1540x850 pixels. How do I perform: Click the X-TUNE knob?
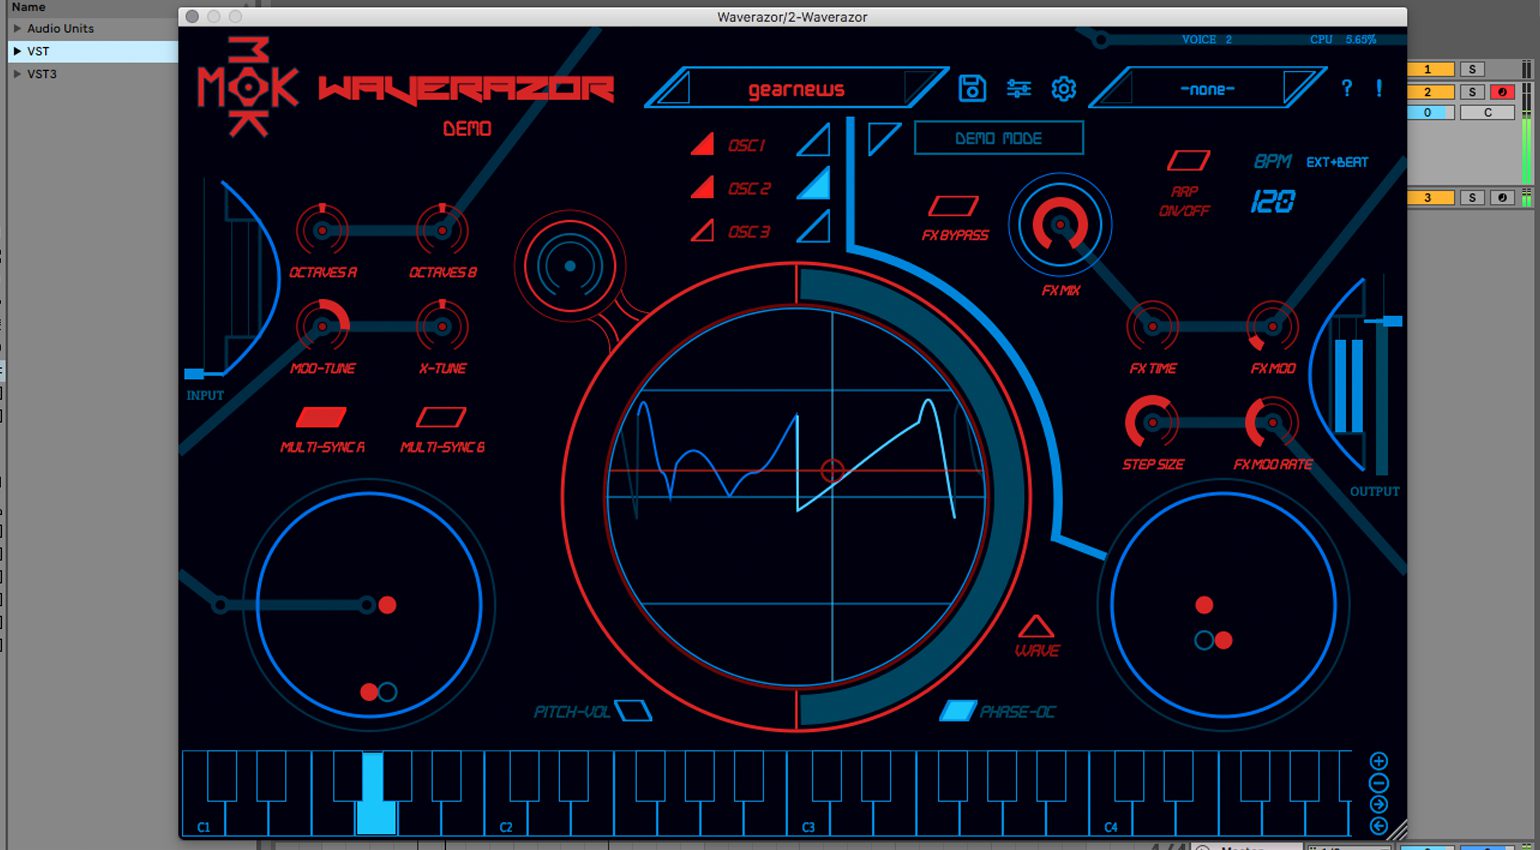[x=442, y=327]
